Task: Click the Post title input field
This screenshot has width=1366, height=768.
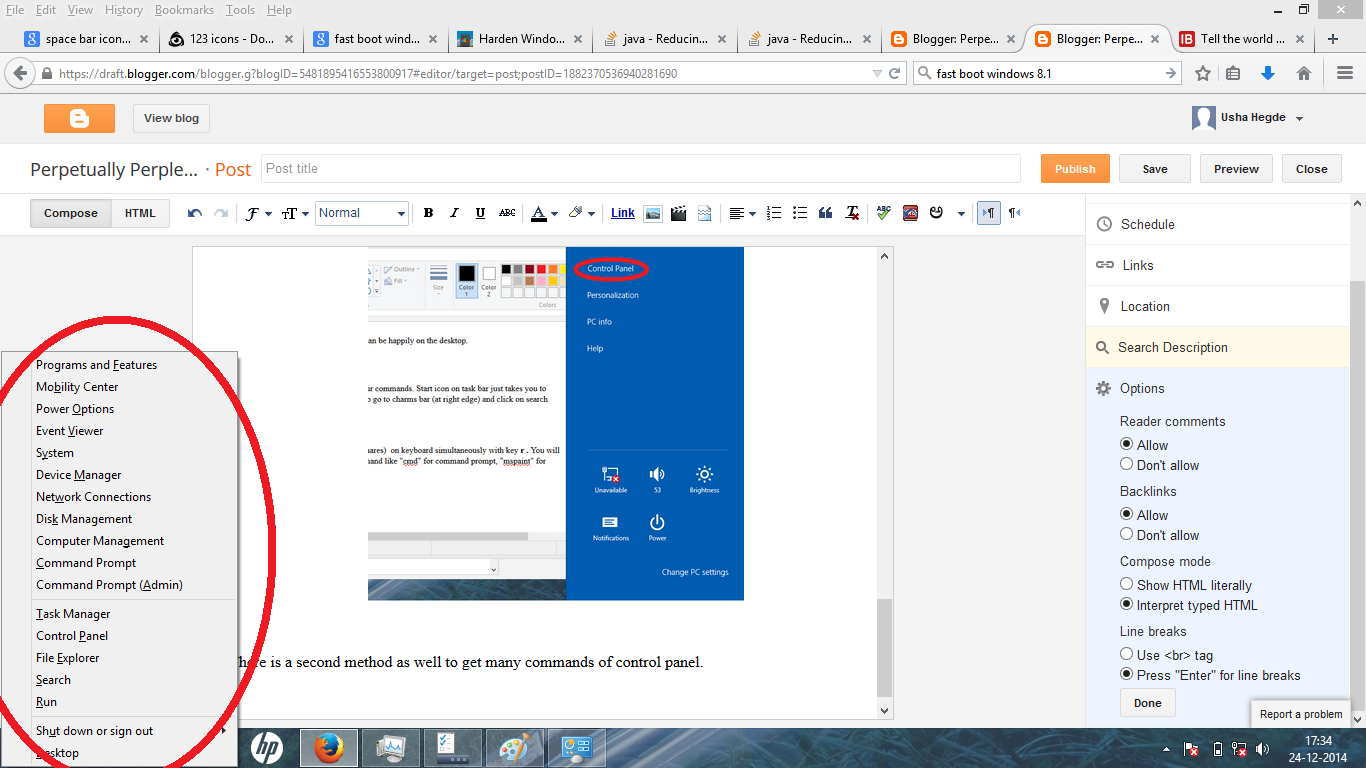Action: (640, 169)
